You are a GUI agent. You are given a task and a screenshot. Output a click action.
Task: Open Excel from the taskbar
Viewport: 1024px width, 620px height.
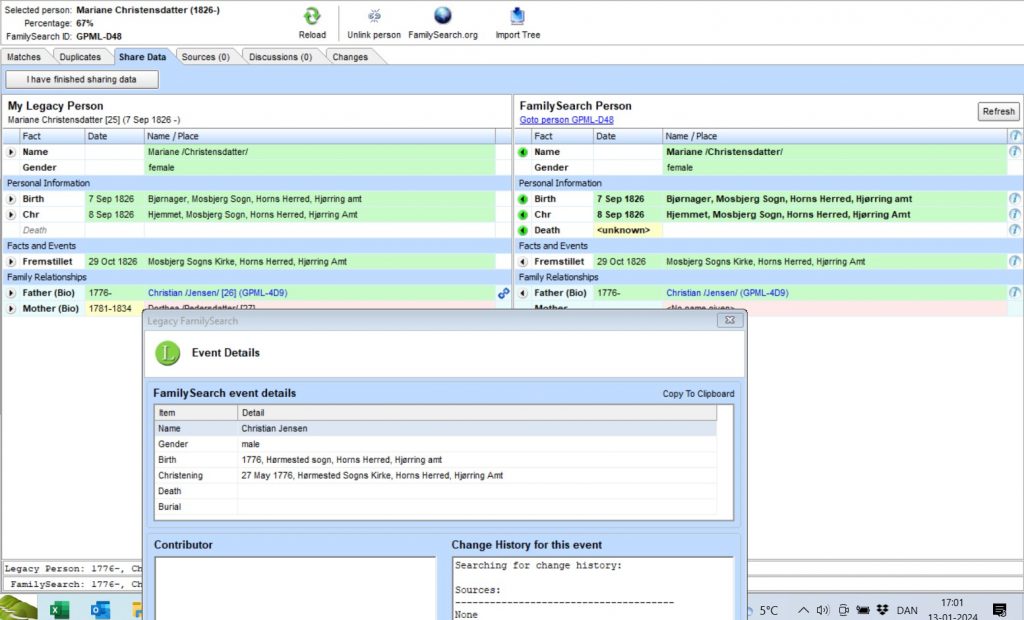59,610
